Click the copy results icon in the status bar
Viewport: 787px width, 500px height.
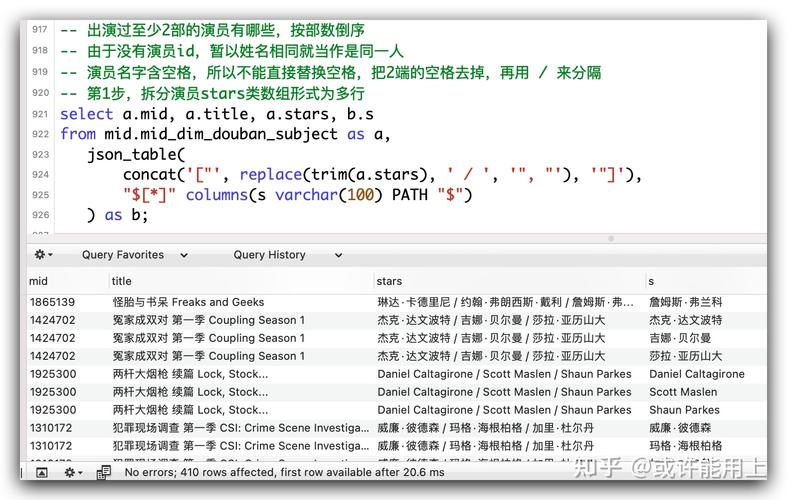click(103, 472)
